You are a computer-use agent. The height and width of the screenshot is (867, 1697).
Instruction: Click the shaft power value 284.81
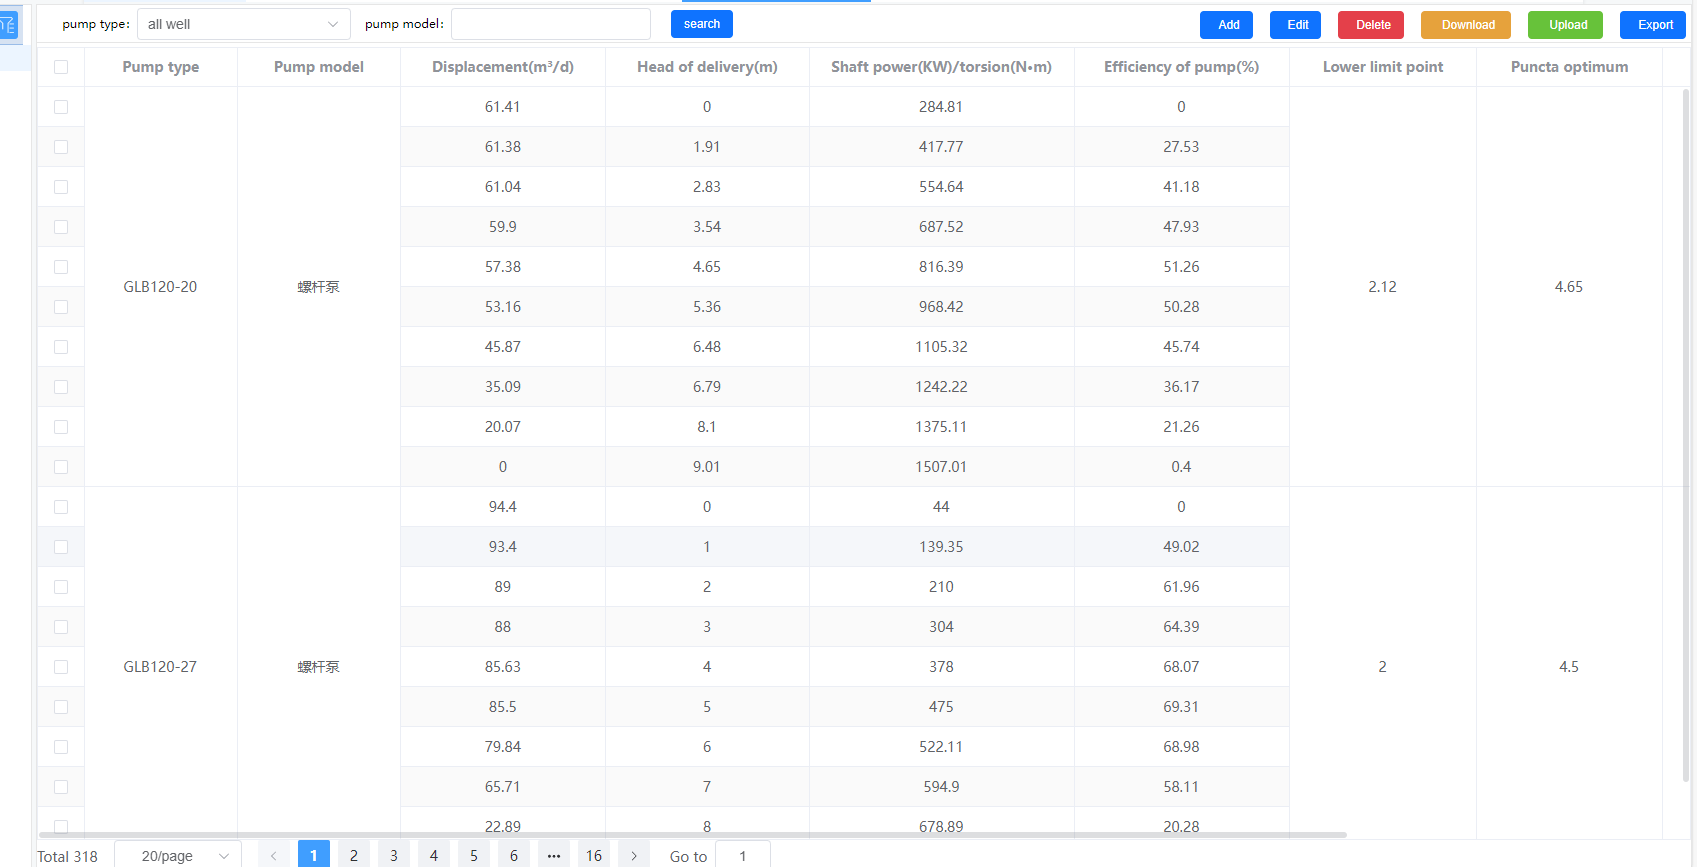click(x=941, y=107)
